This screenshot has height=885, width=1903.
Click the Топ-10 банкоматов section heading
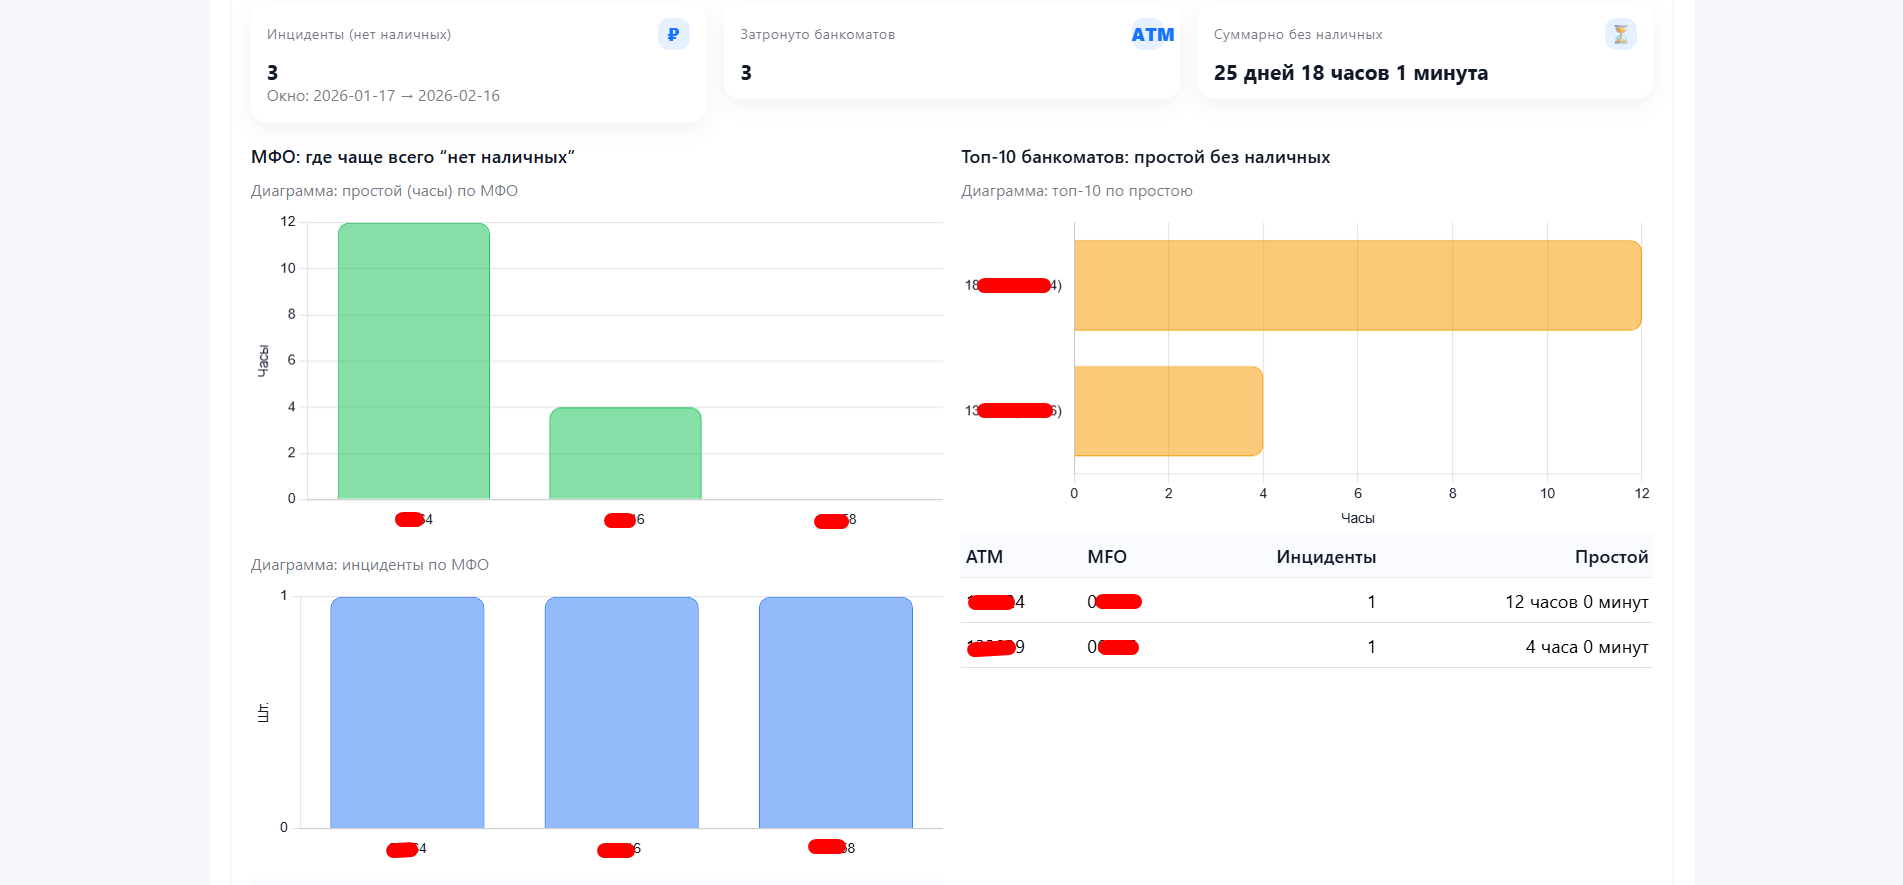pyautogui.click(x=1145, y=157)
